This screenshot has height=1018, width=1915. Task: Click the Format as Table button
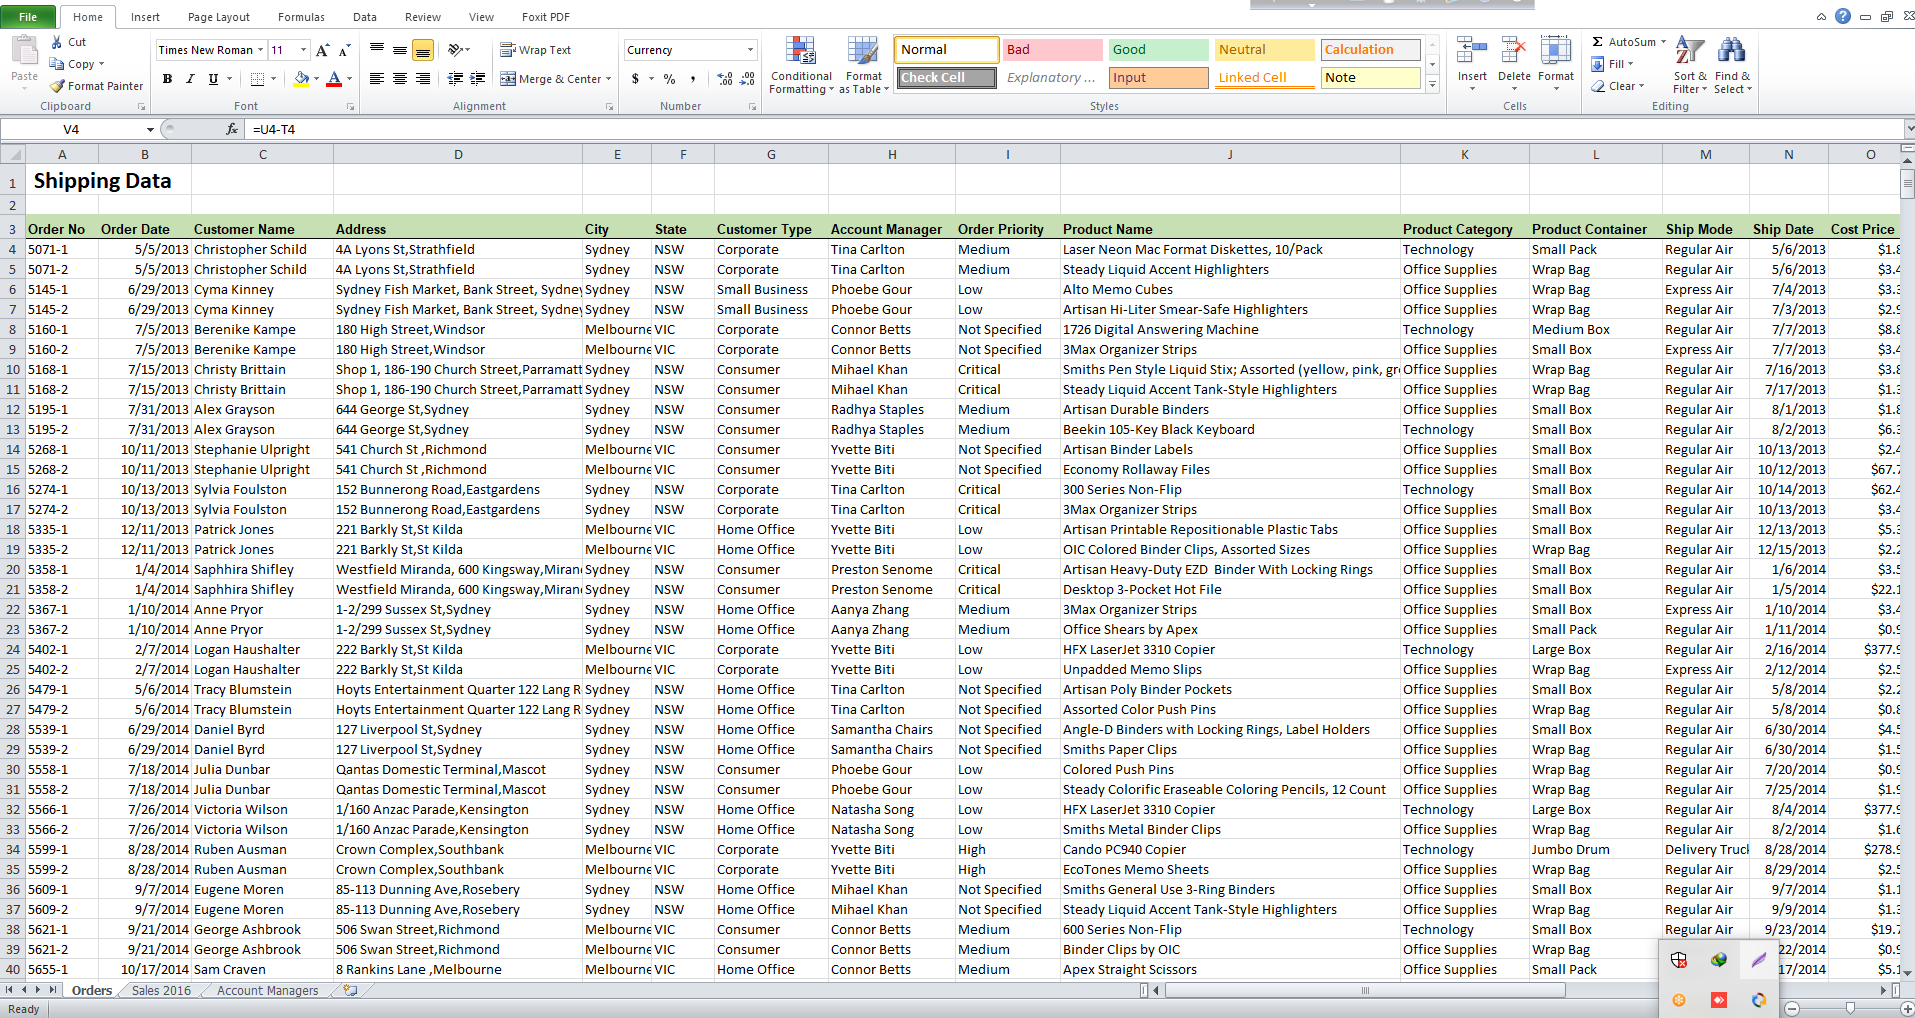[x=862, y=65]
